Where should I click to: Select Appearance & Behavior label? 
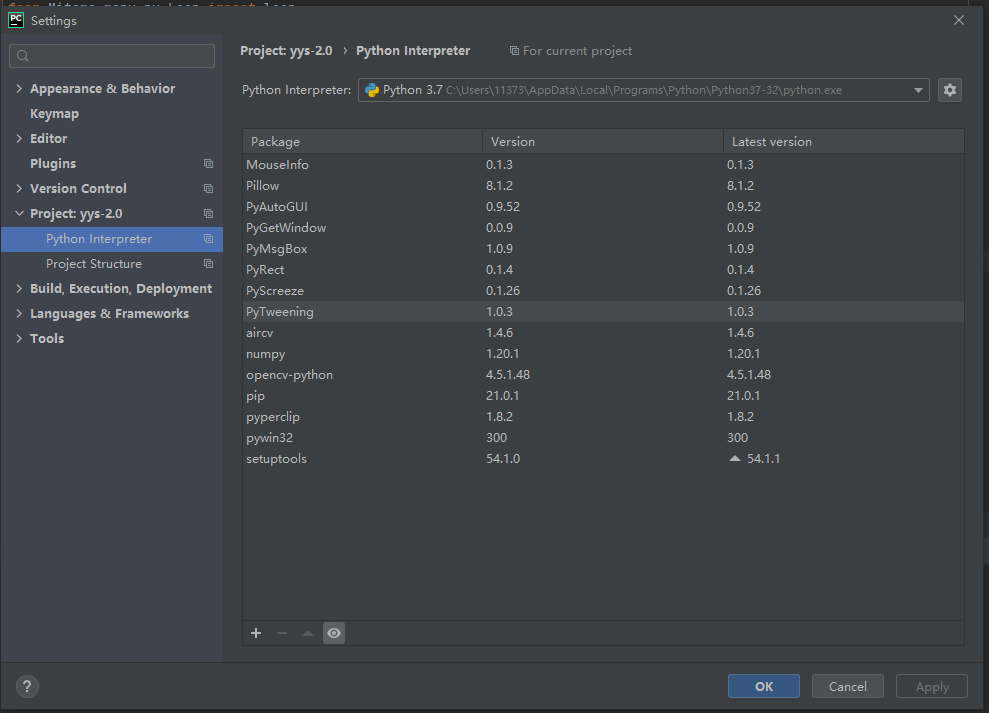coord(103,88)
